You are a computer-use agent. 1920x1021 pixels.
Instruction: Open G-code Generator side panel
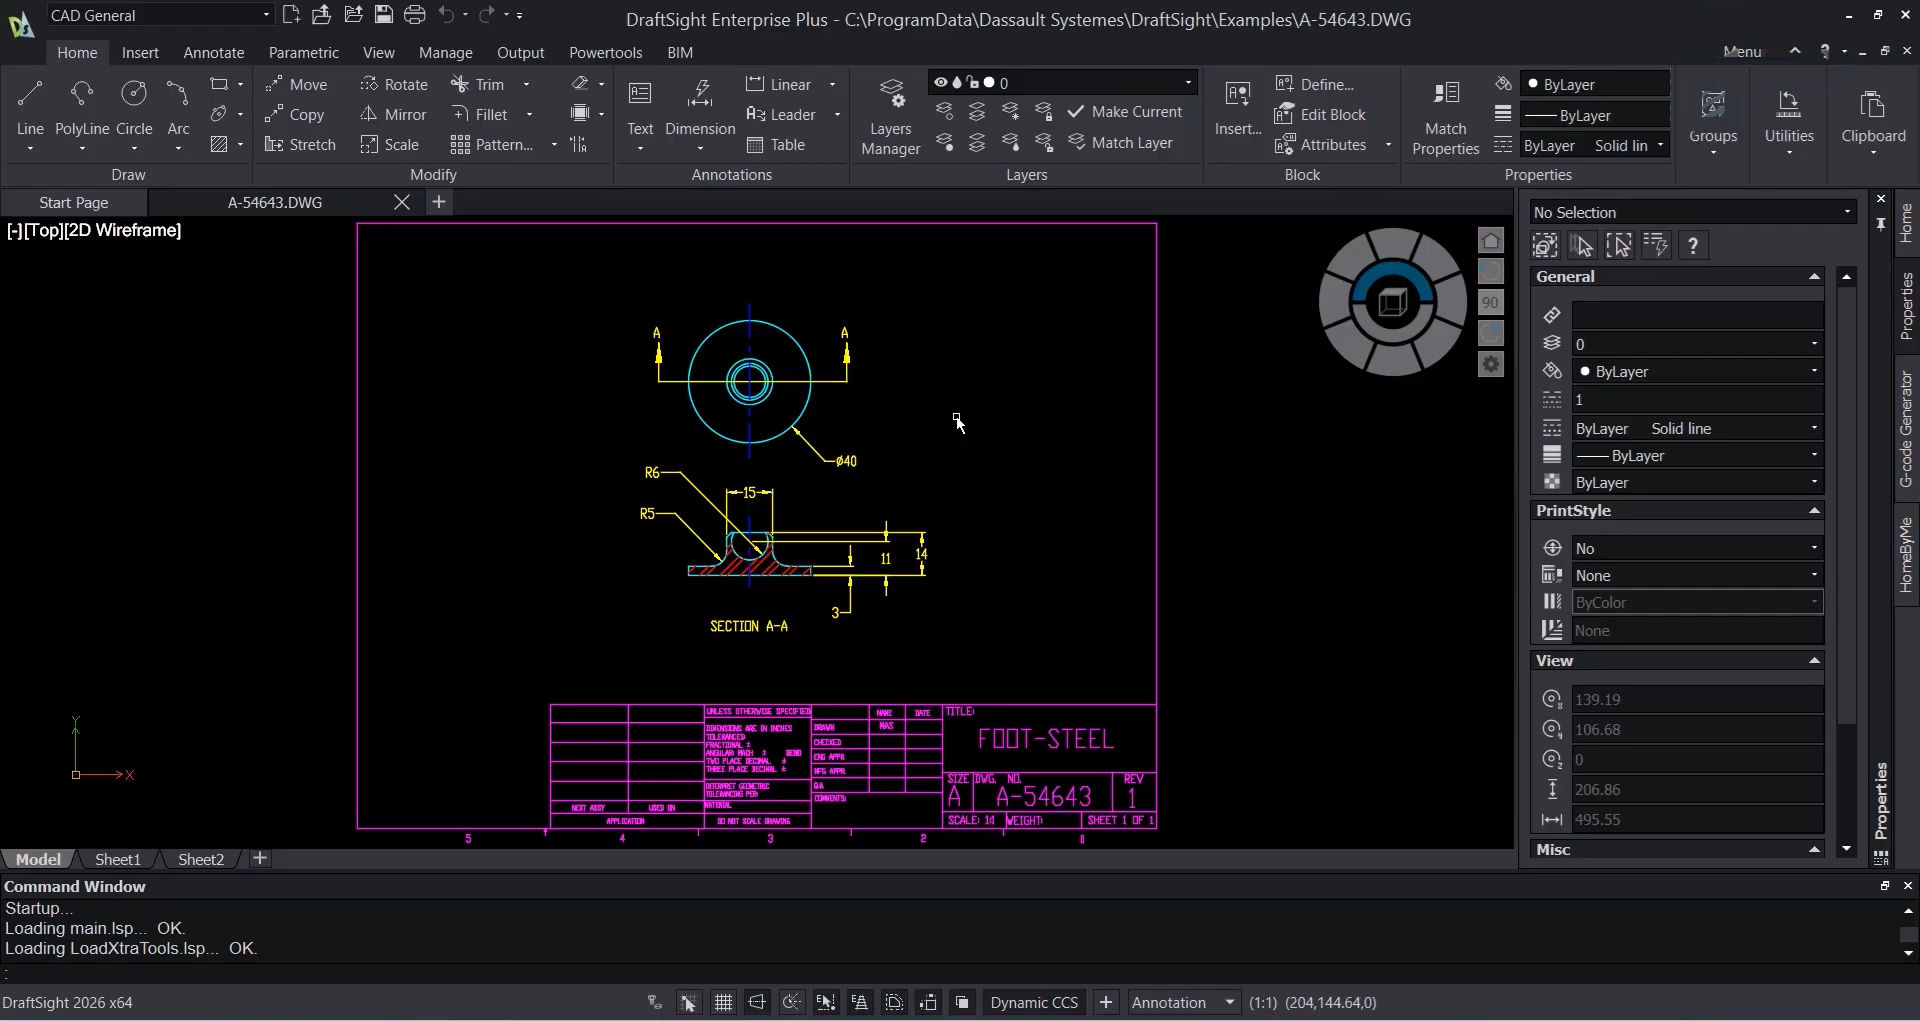tap(1906, 429)
